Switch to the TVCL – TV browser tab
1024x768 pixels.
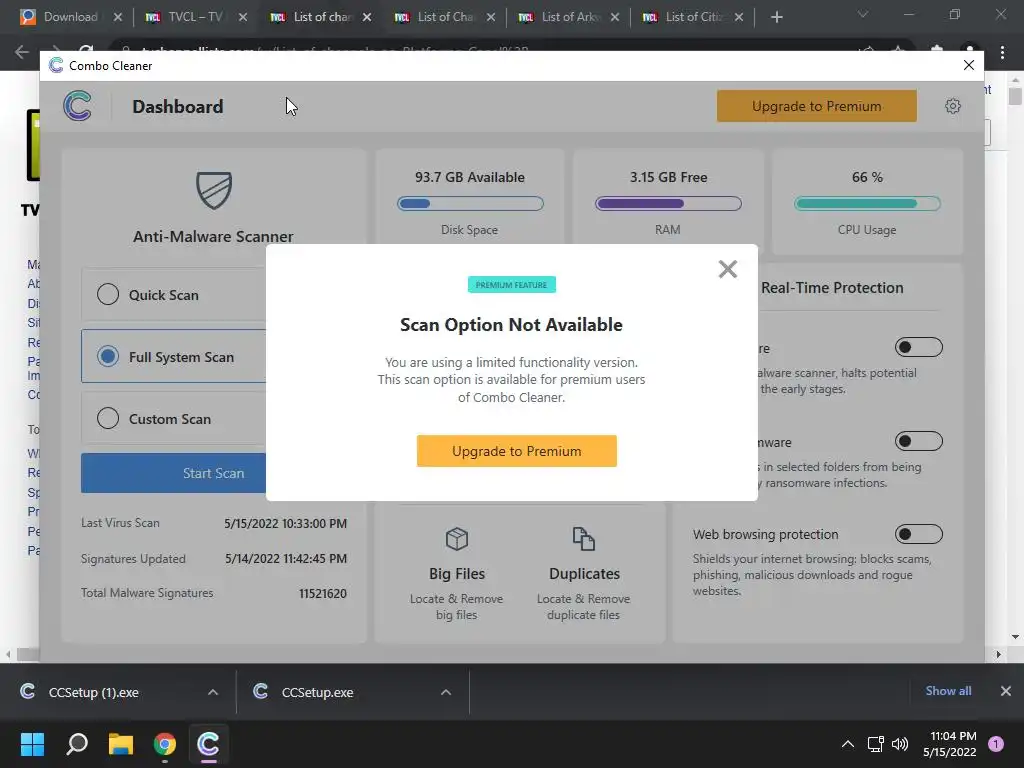tap(195, 17)
